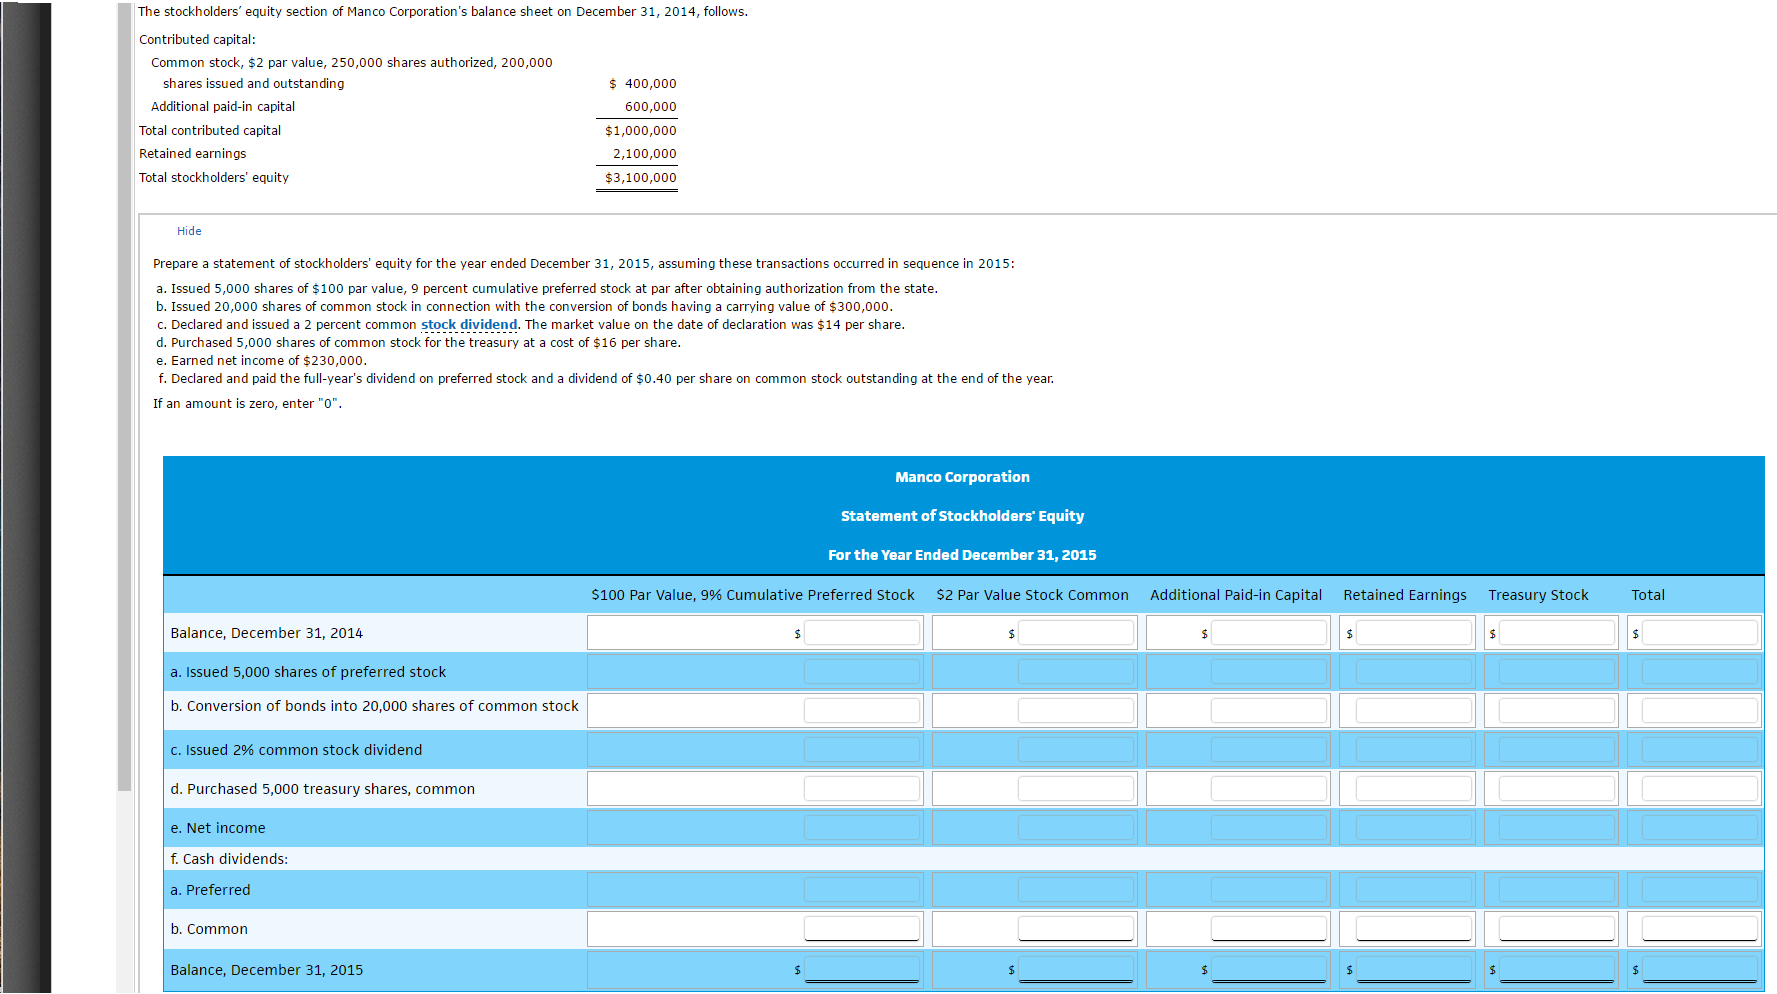
Task: Click the Preferred Stock input for Balance December 31 2014
Action: (x=862, y=632)
